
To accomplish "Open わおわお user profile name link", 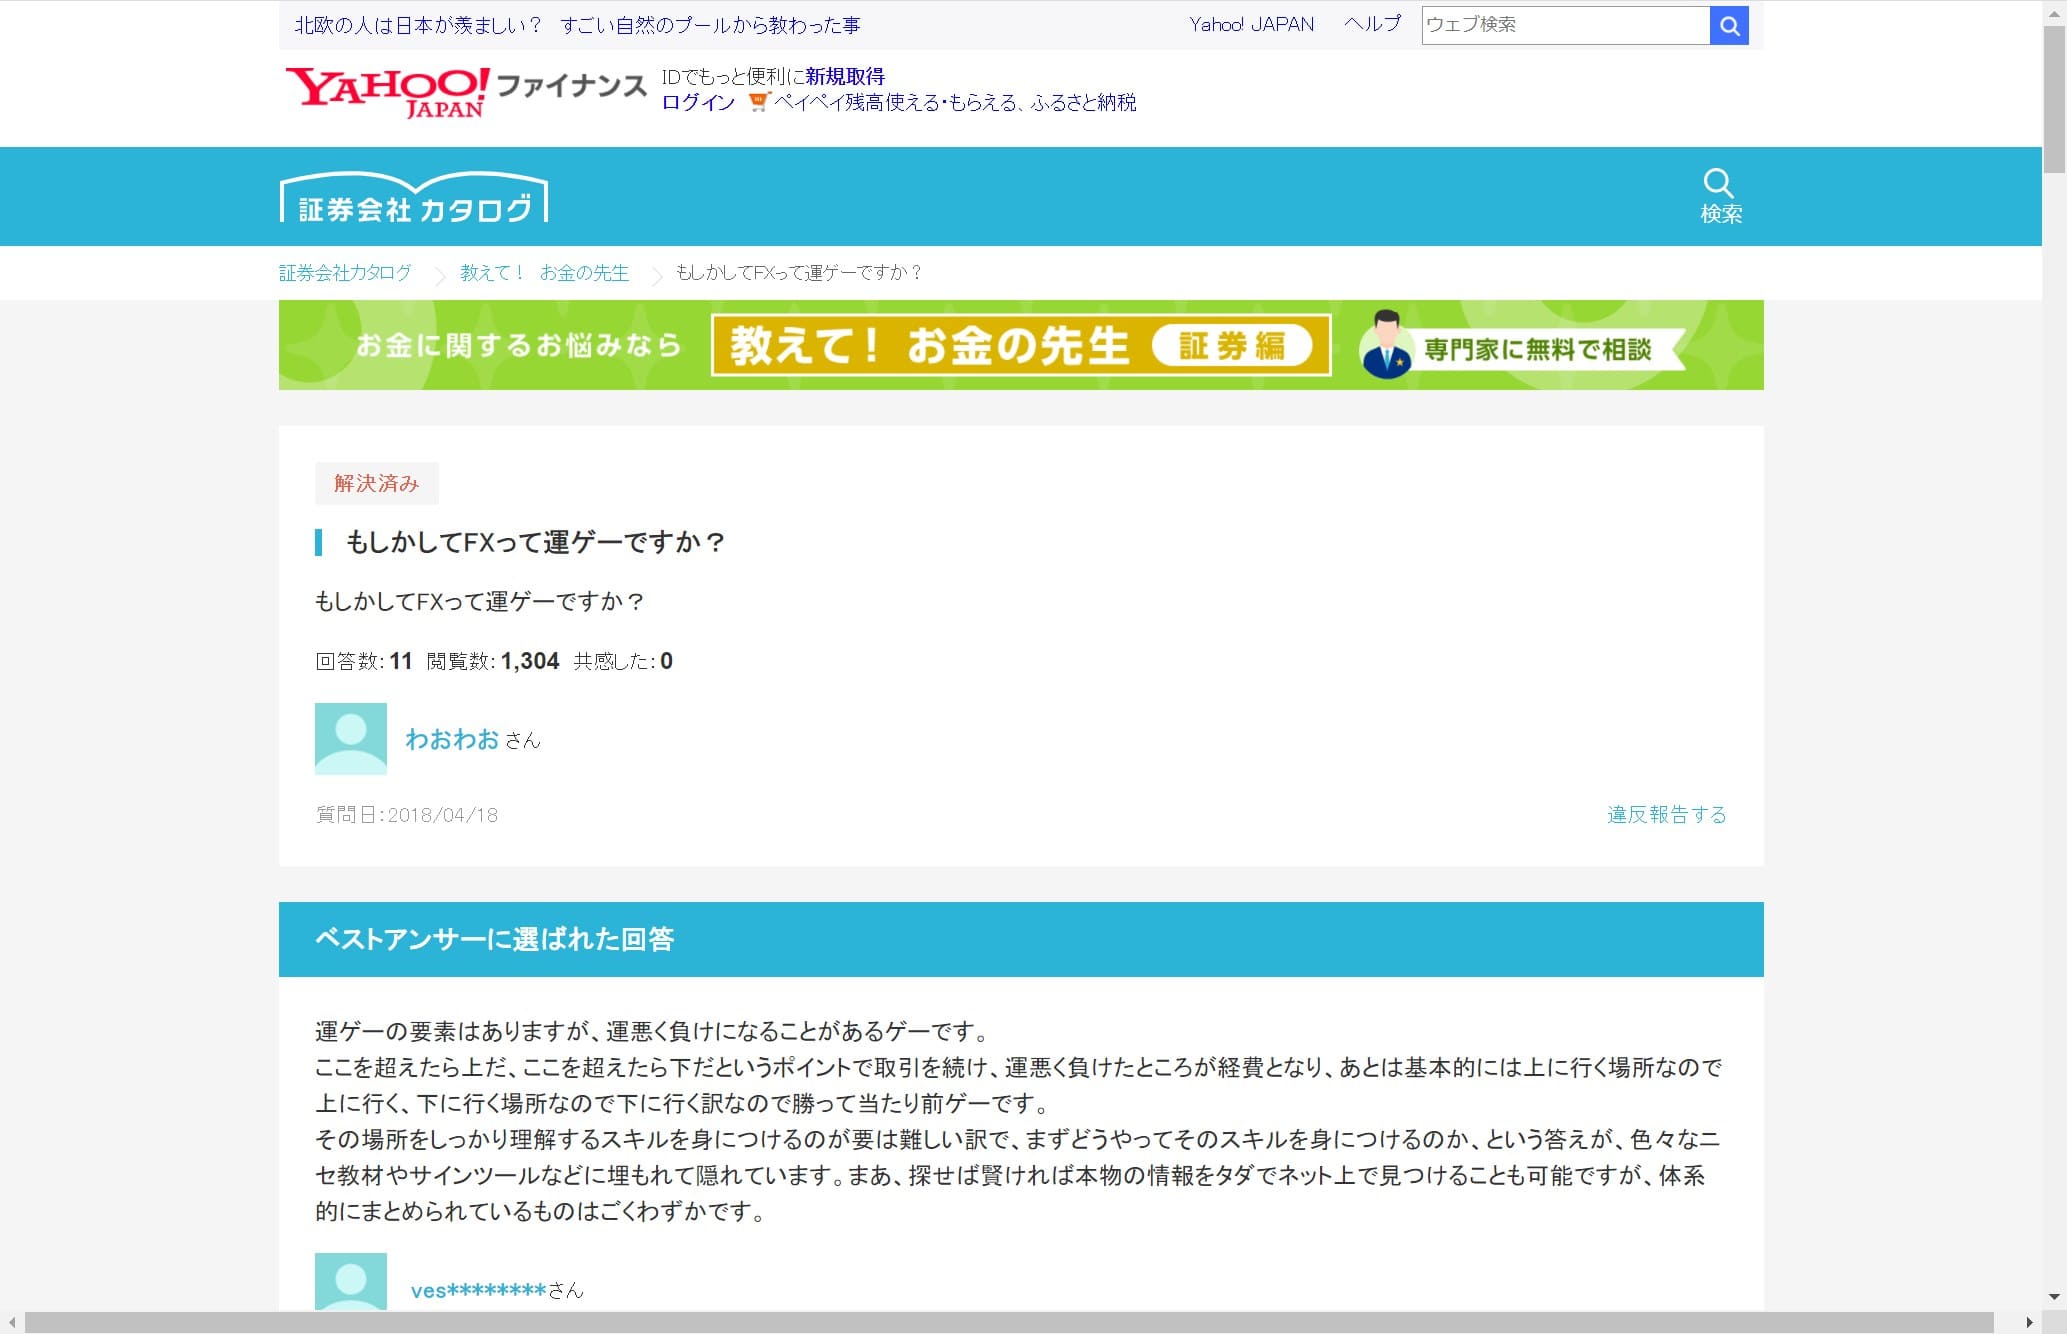I will click(x=452, y=739).
